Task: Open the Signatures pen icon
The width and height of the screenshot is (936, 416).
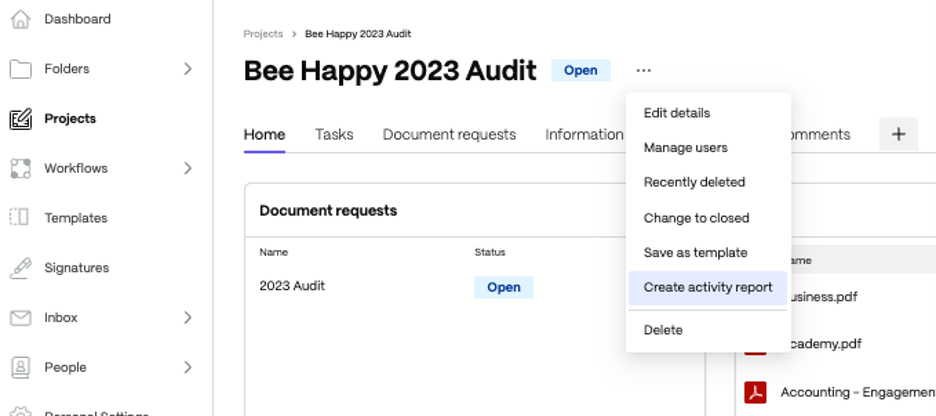Action: 20,268
